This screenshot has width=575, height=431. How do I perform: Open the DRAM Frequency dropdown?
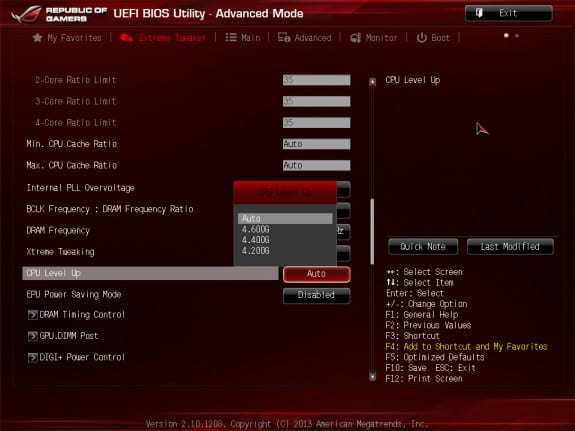[343, 232]
